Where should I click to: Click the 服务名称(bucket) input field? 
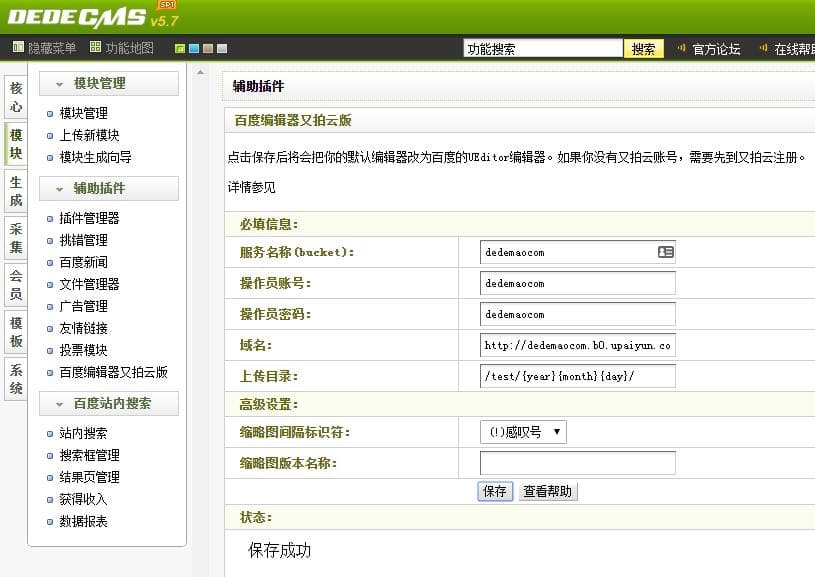click(x=577, y=252)
